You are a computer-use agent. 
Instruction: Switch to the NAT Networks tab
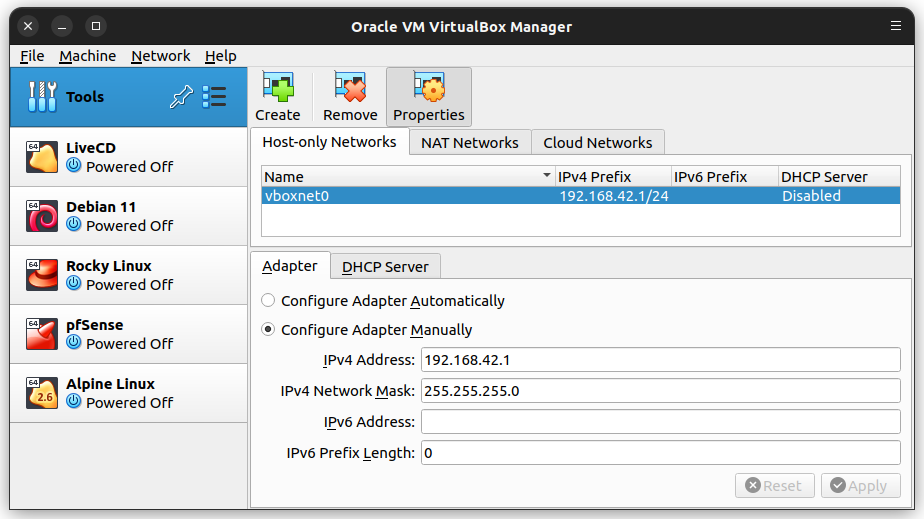[470, 143]
